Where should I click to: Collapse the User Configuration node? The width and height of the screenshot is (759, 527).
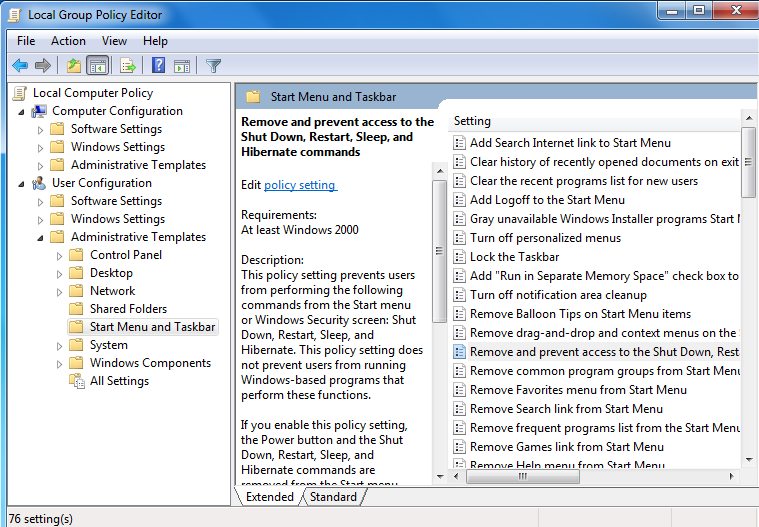(21, 184)
